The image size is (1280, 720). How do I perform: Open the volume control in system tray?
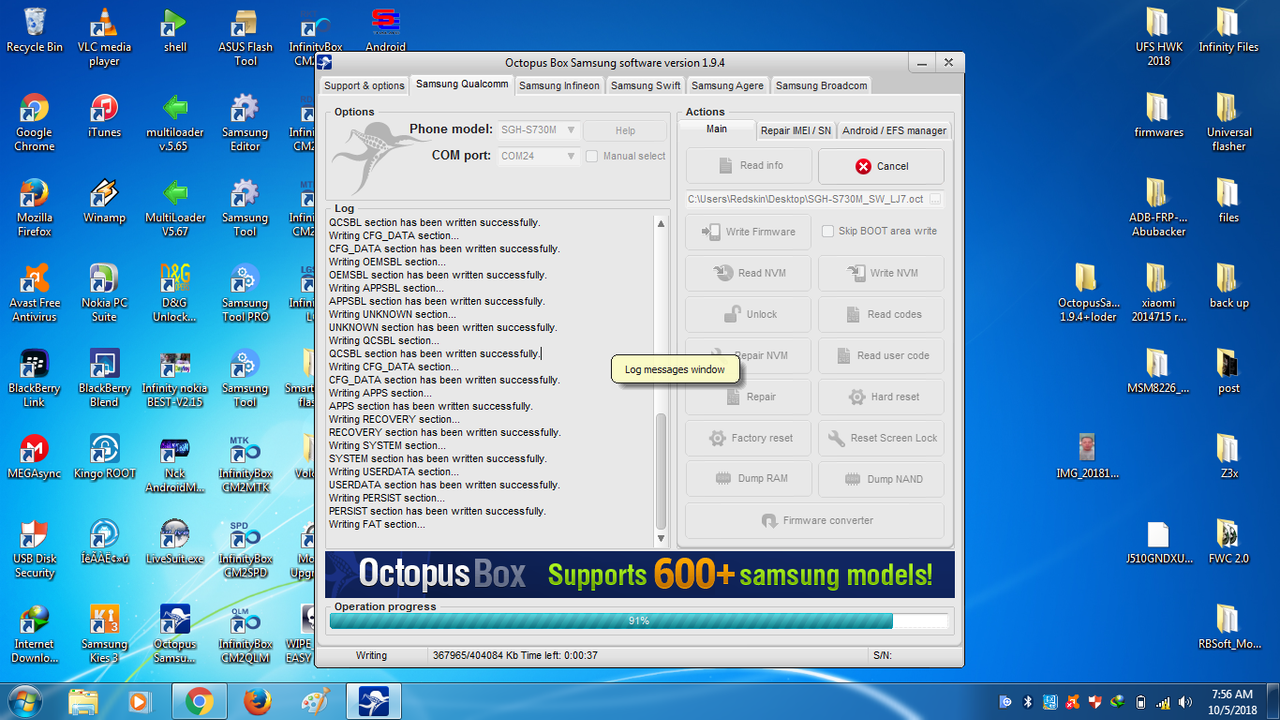(x=1185, y=701)
